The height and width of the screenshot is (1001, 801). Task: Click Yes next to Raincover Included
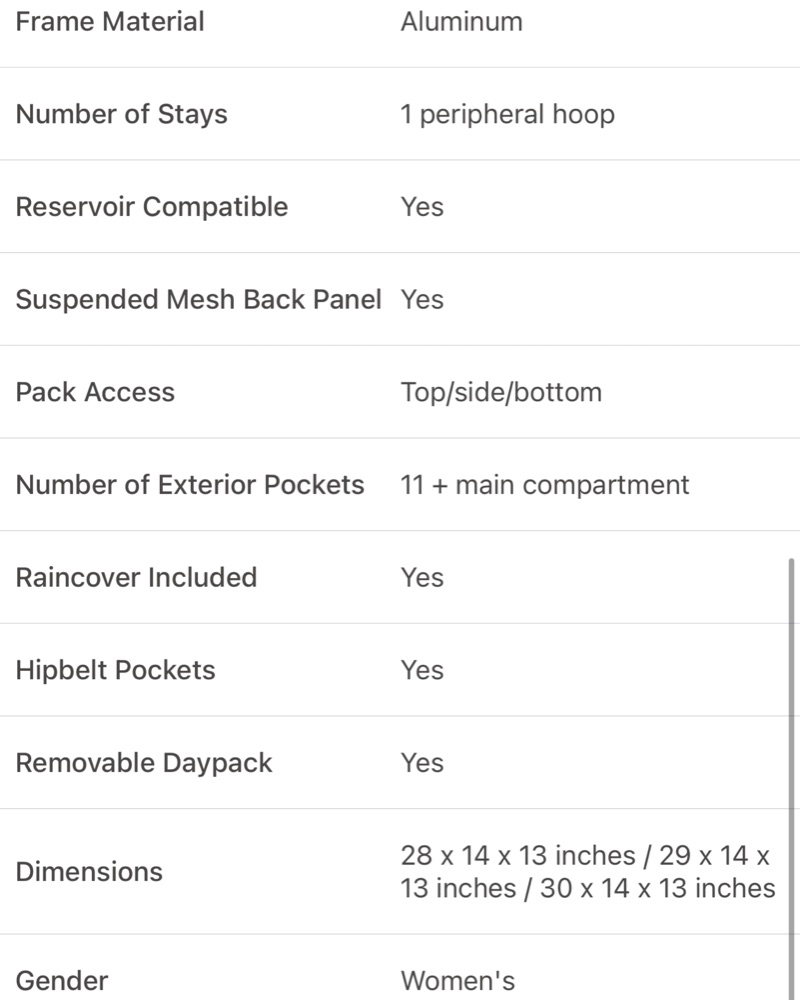pos(422,577)
